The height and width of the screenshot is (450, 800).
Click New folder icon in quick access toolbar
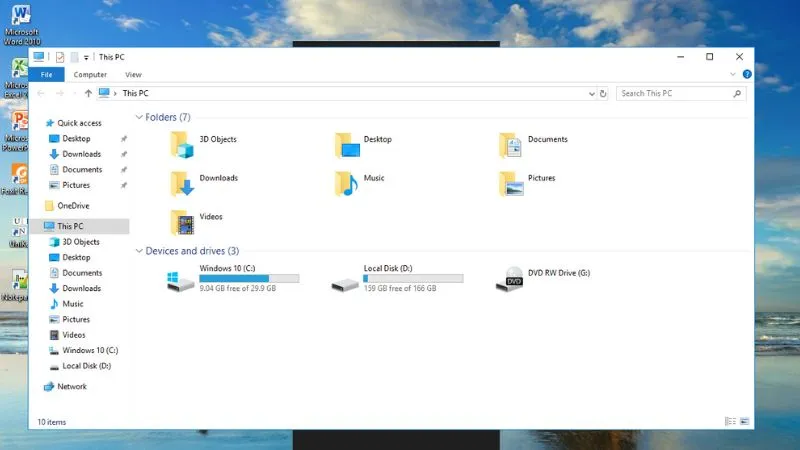pos(74,57)
